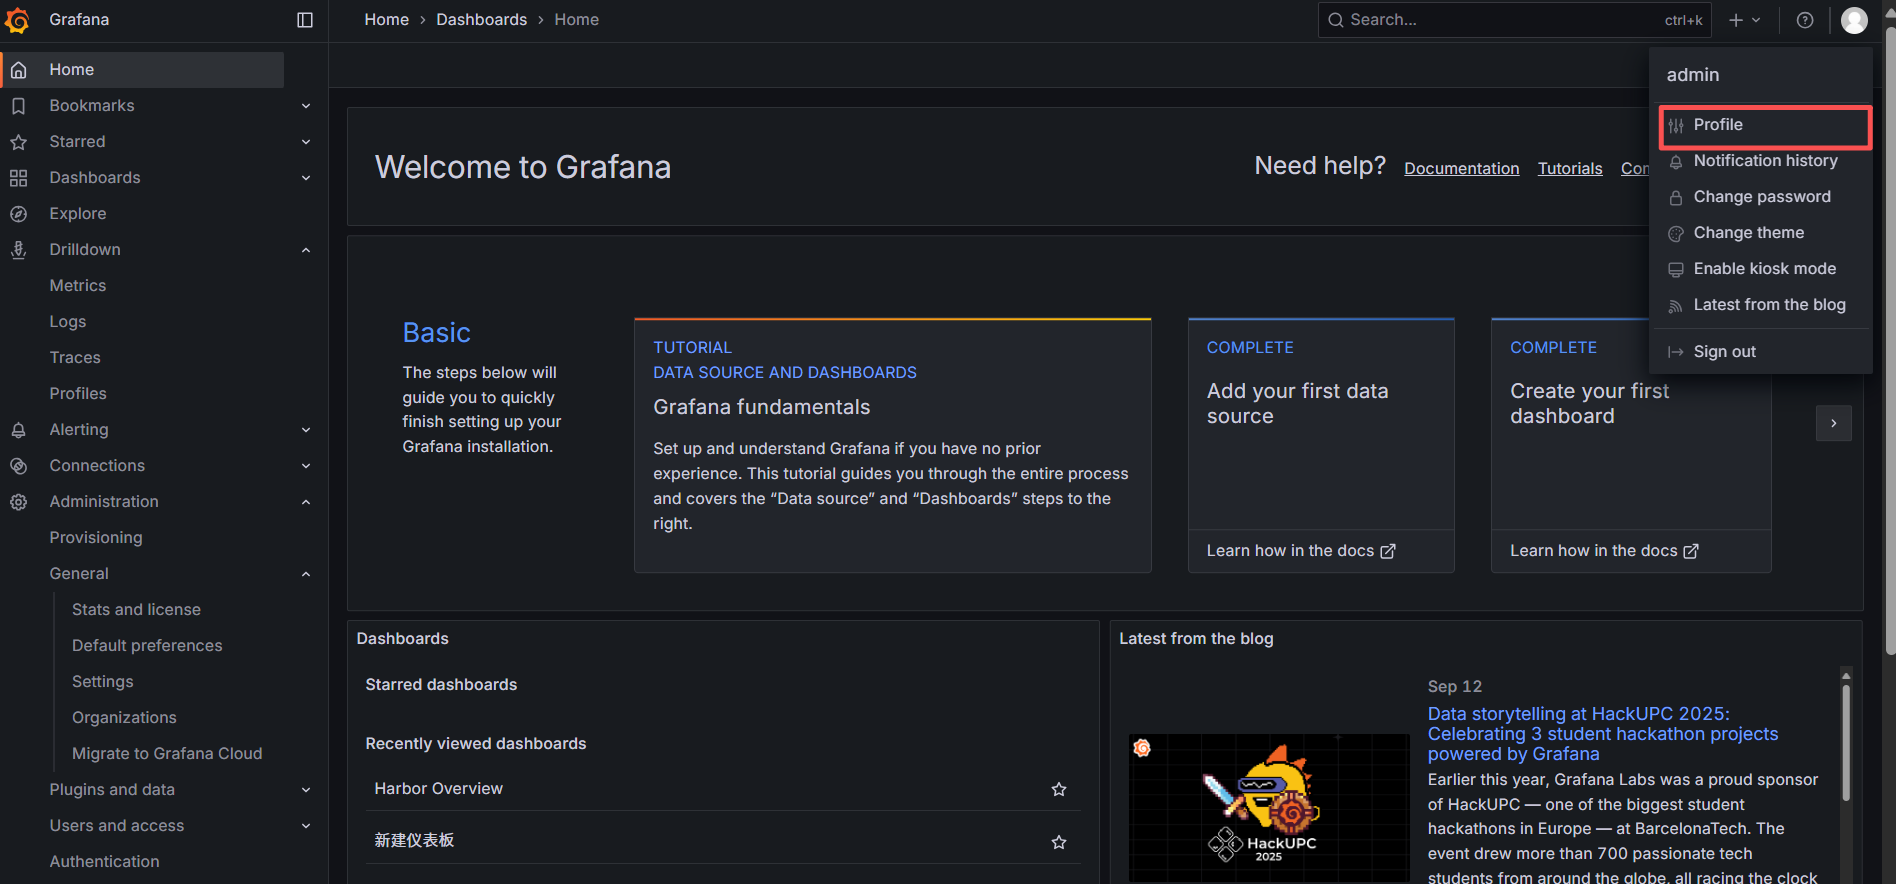Click the user avatar icon
Screen dimensions: 1896x884
1854,20
